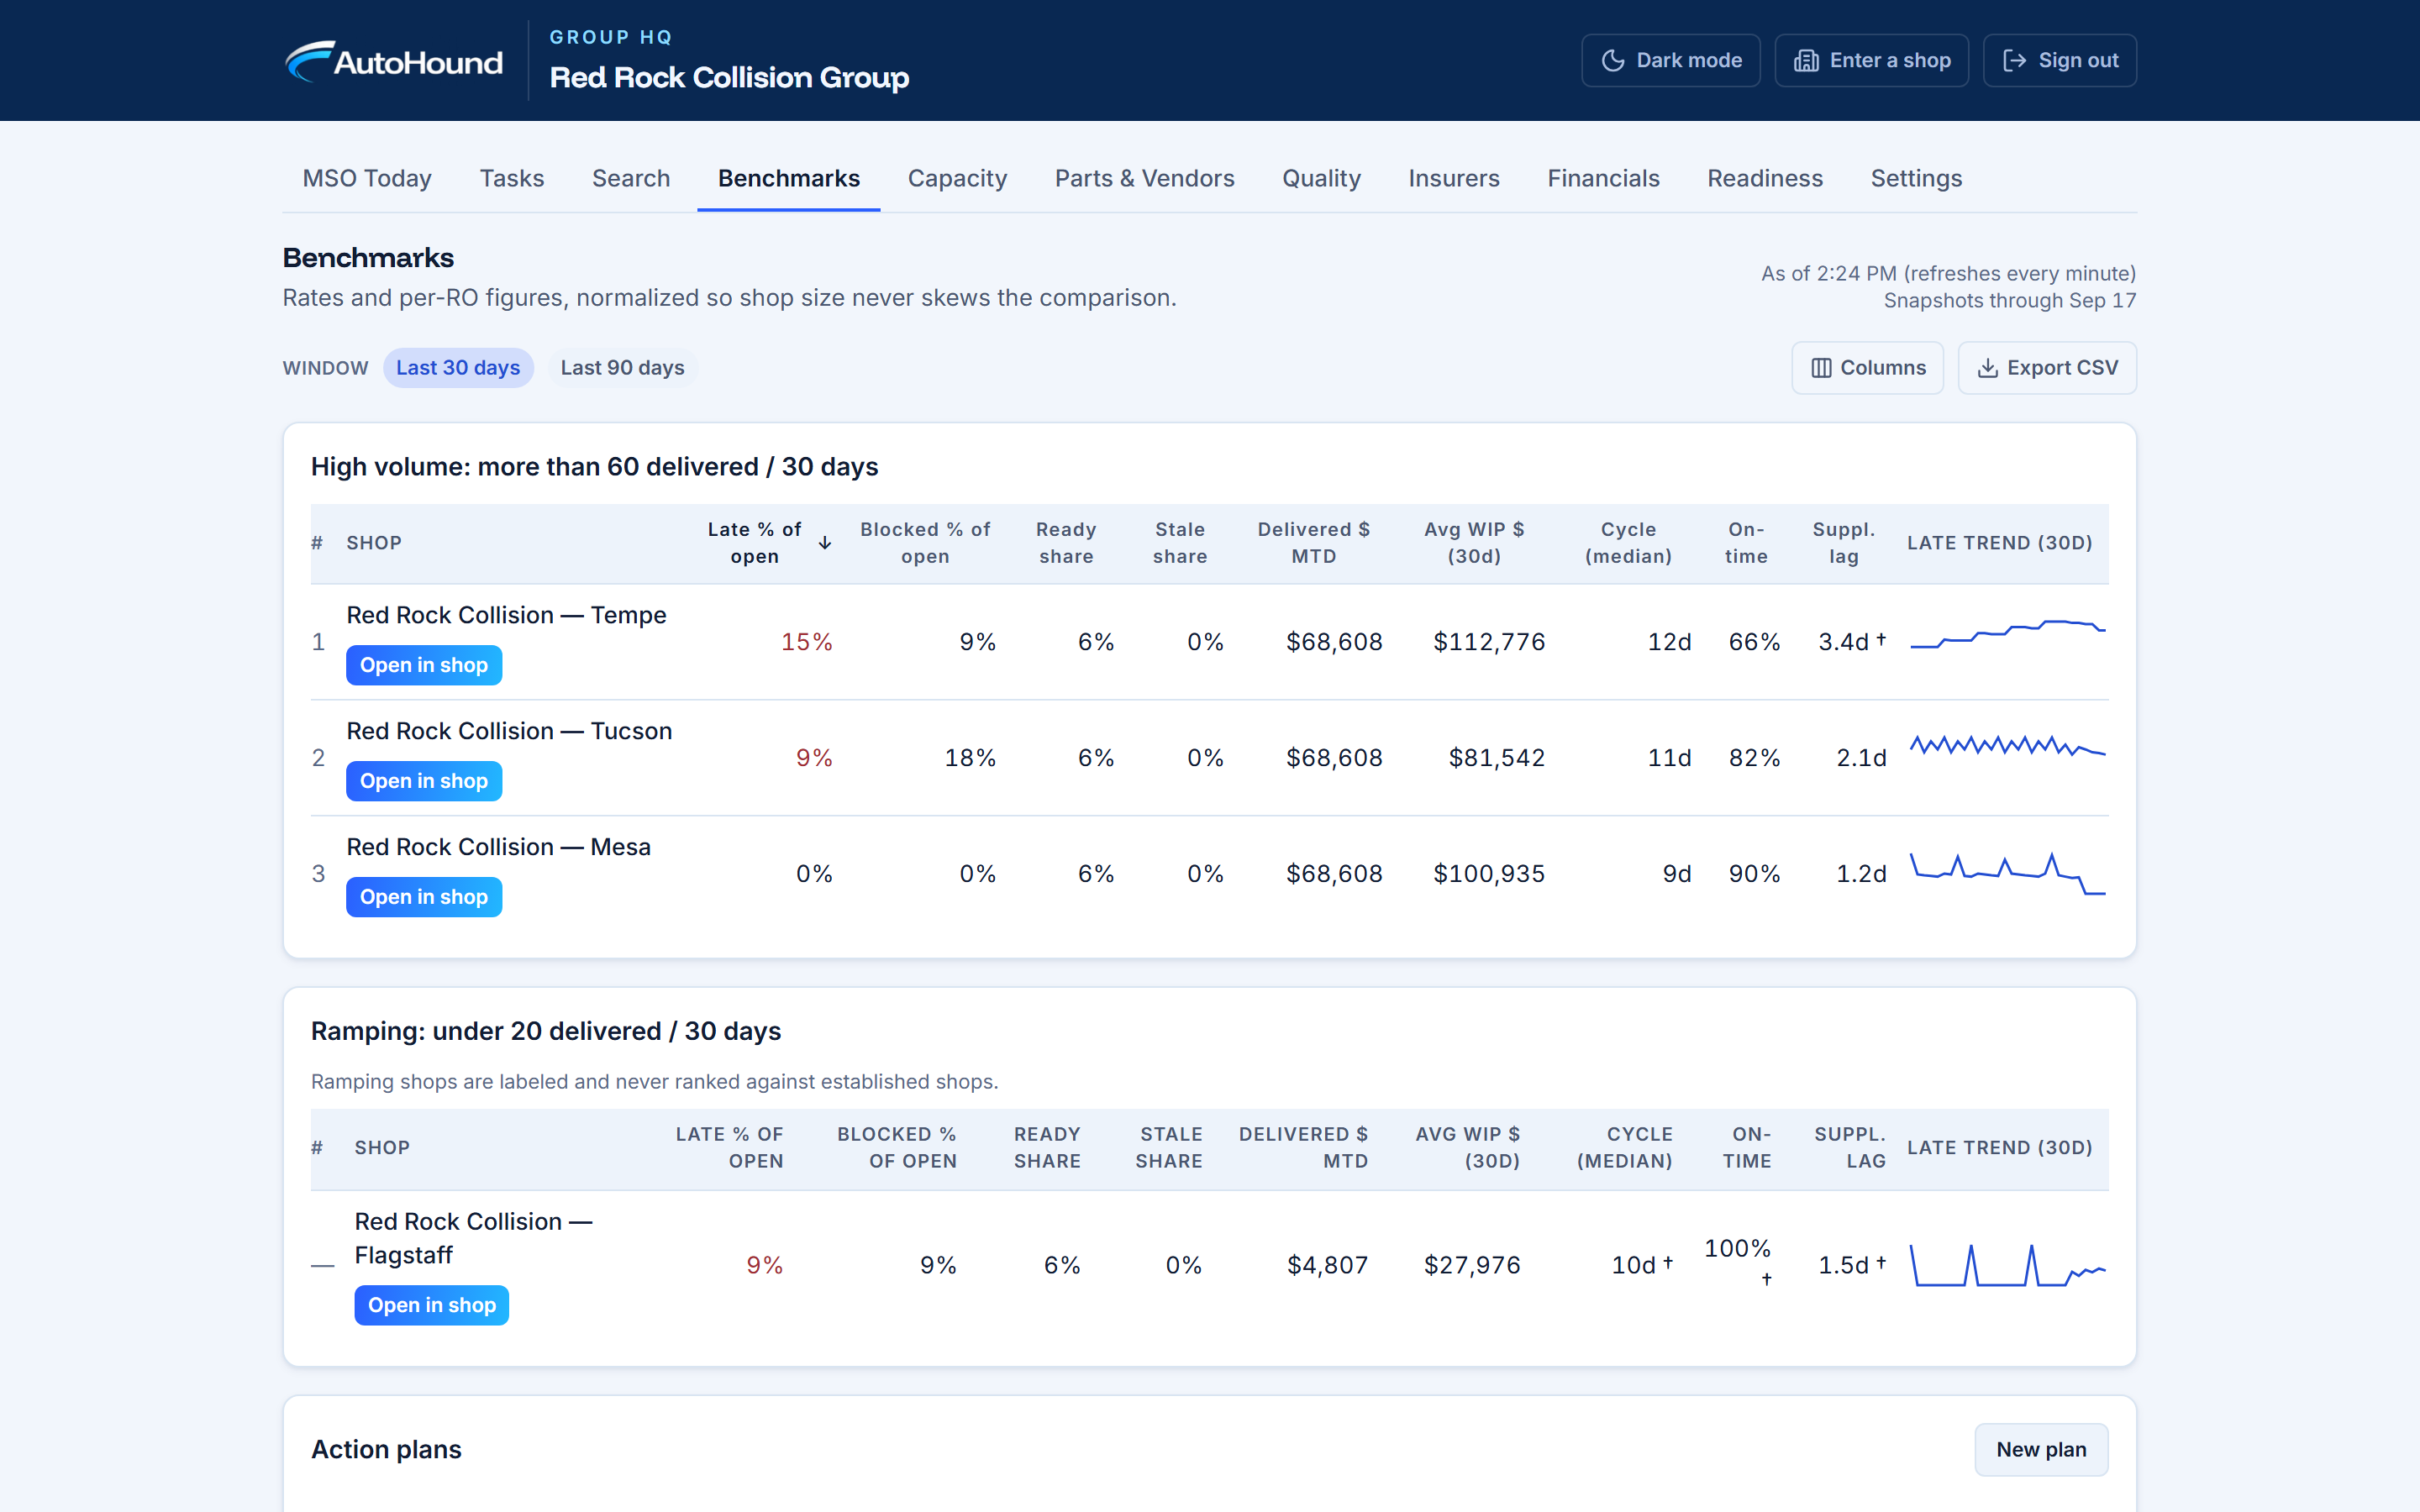Click the $81,542 Avg WIP value
The image size is (2420, 1512).
[x=1496, y=758]
